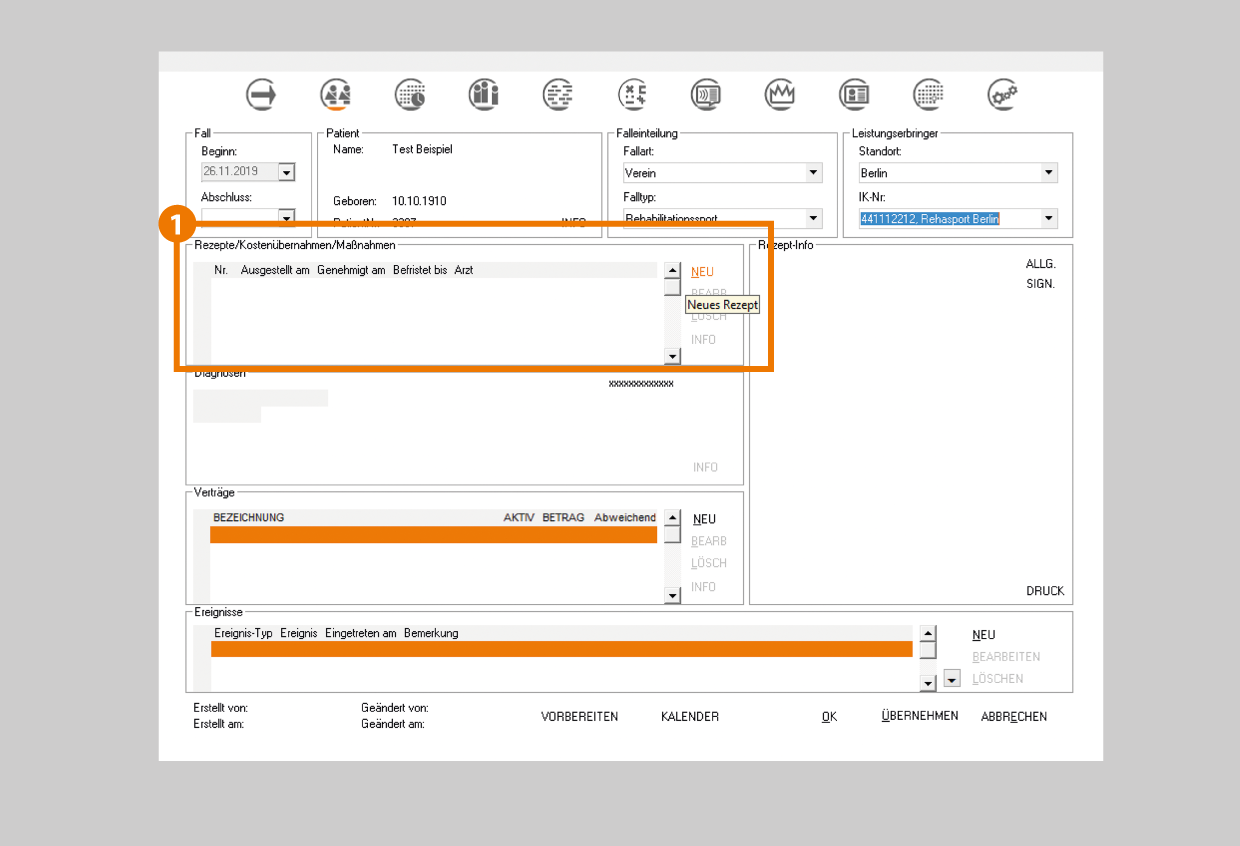Click NEU in the Verträge section
Image resolution: width=1240 pixels, height=846 pixels.
704,519
